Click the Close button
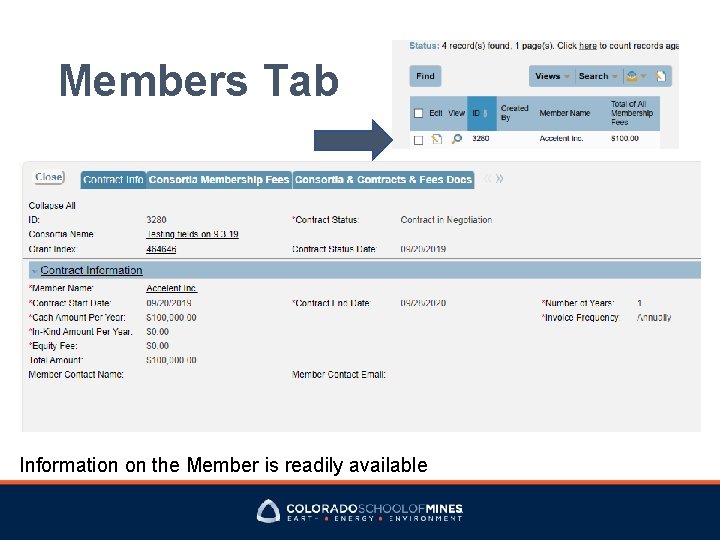 [49, 177]
